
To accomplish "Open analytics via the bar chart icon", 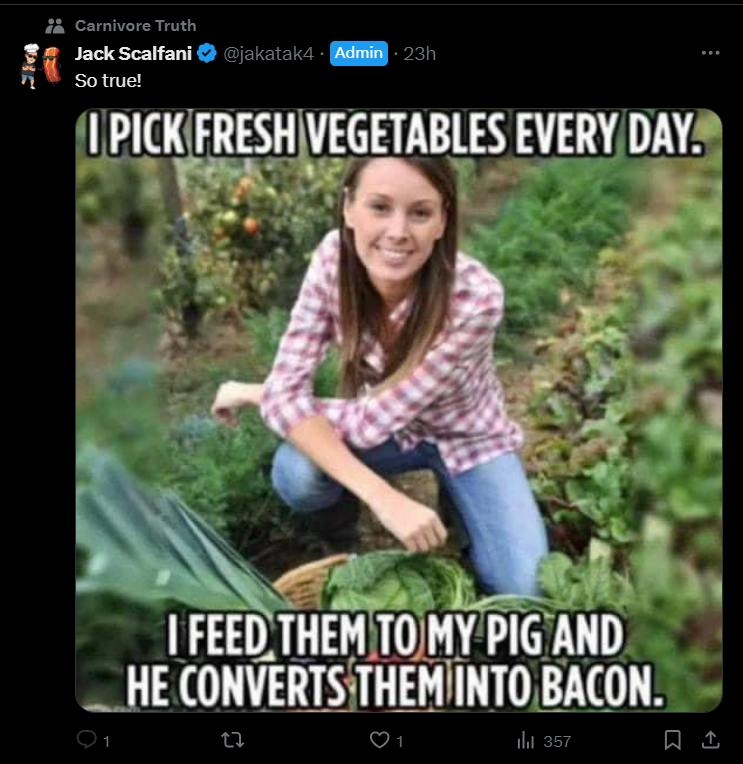I will [525, 741].
